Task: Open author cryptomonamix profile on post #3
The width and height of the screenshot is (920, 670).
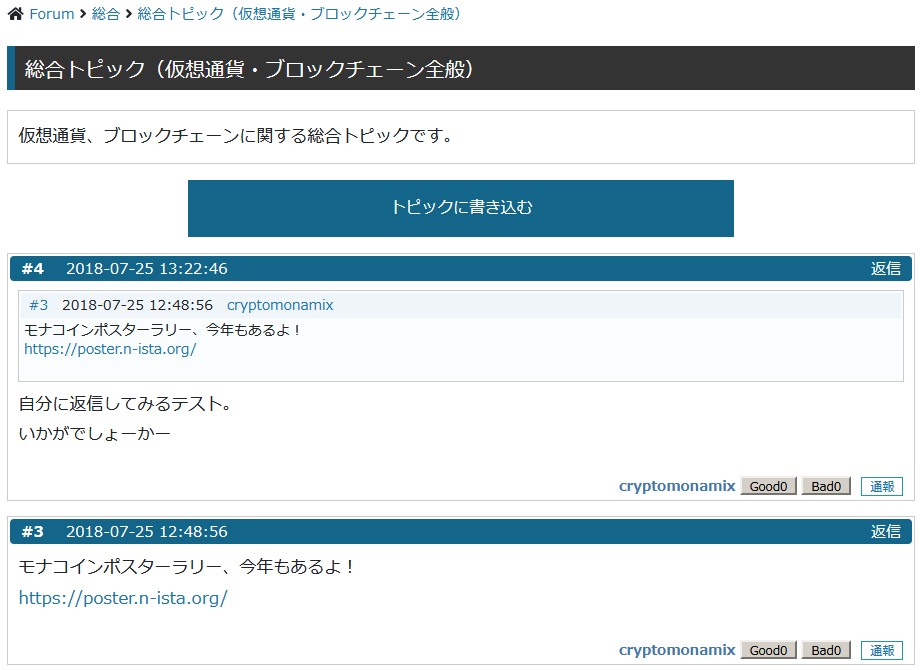Action: (677, 650)
